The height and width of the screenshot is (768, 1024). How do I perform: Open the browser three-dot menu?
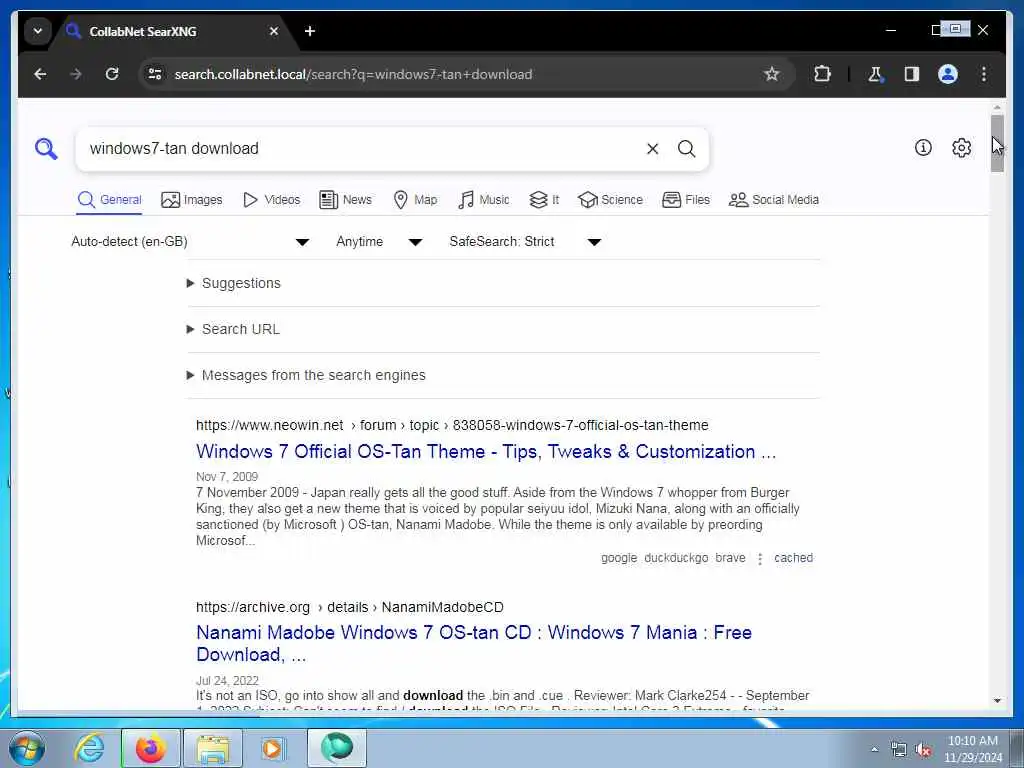point(984,74)
